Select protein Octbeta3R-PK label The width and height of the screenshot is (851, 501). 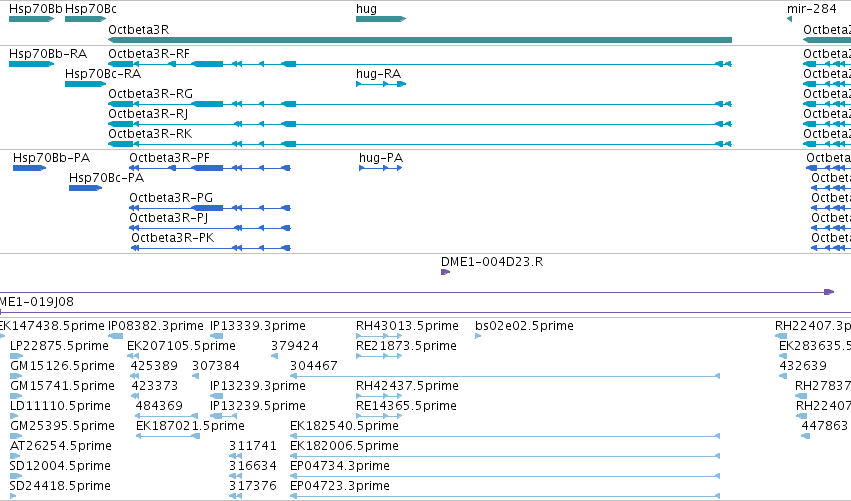tap(173, 238)
